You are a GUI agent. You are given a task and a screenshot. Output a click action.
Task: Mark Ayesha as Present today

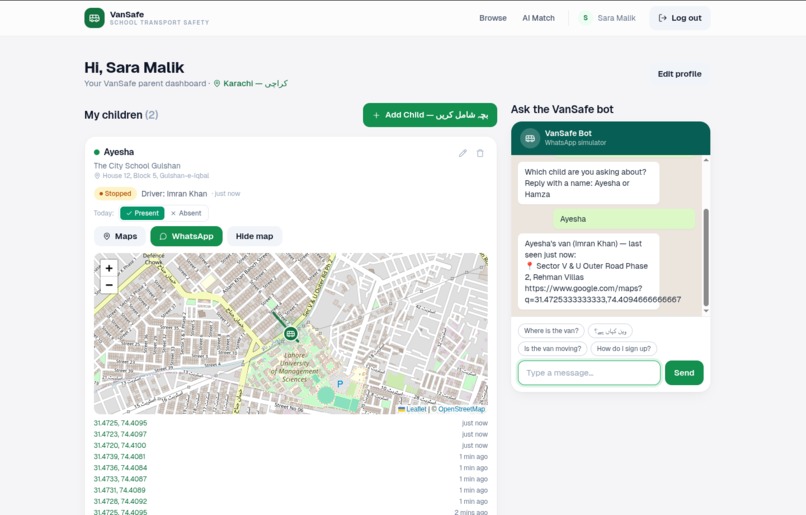142,213
